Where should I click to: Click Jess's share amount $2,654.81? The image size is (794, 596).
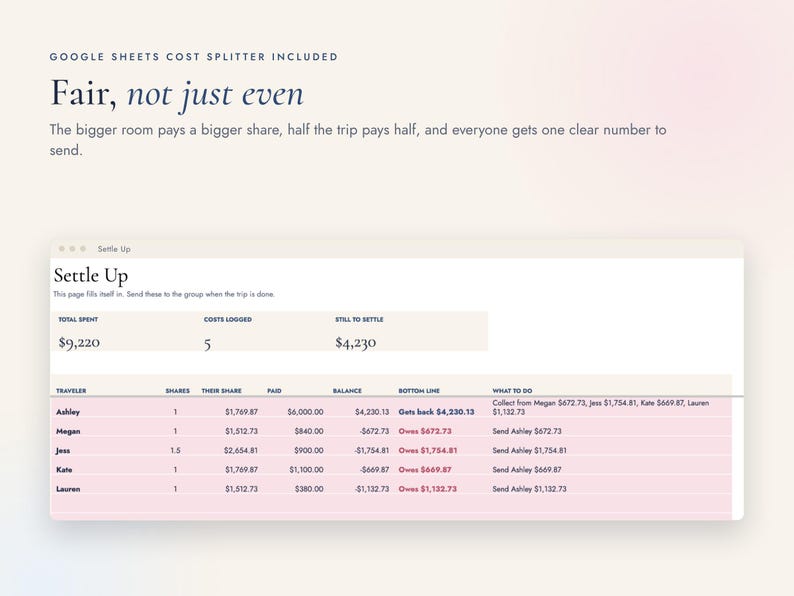(241, 451)
